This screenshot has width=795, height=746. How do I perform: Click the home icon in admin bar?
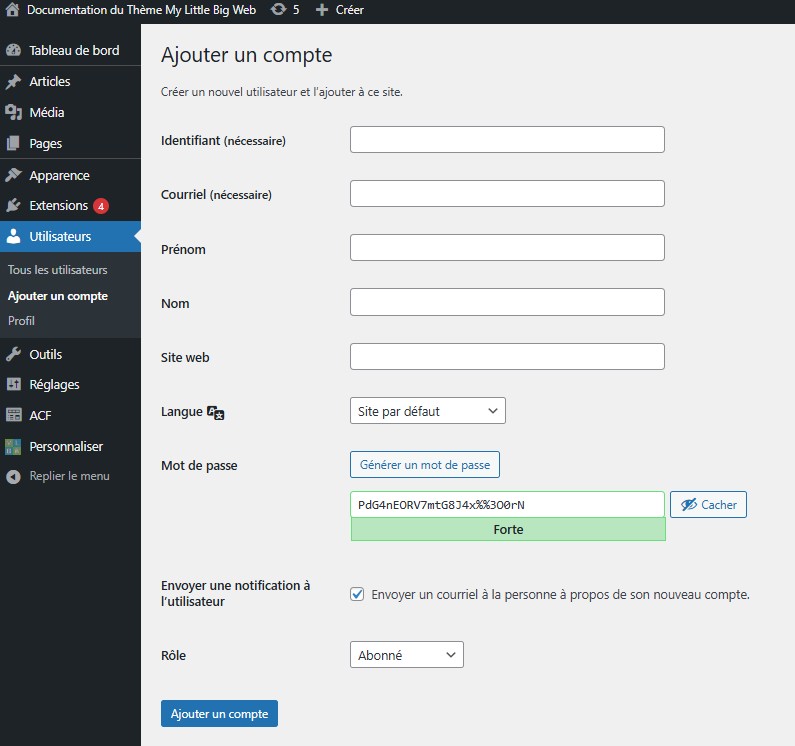pos(13,10)
